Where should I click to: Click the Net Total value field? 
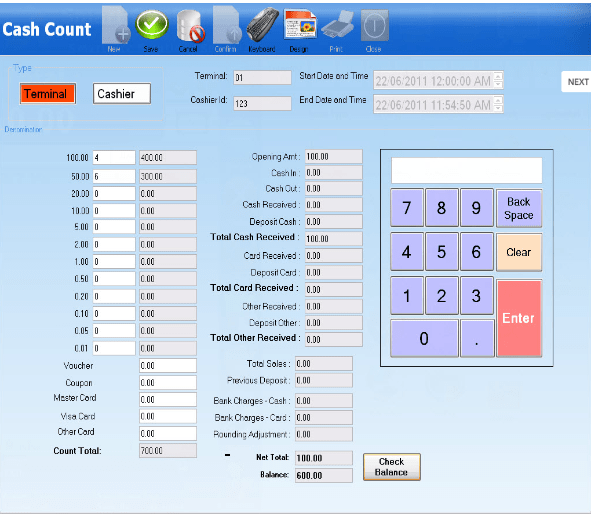[324, 458]
